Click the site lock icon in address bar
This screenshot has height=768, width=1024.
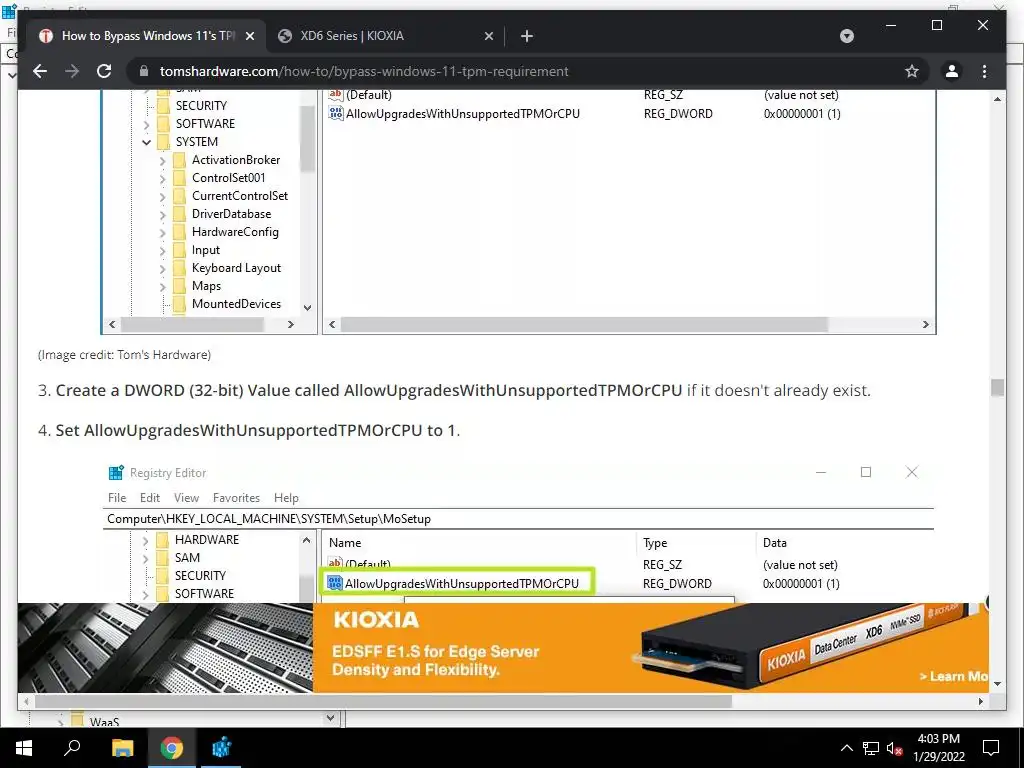pyautogui.click(x=144, y=71)
